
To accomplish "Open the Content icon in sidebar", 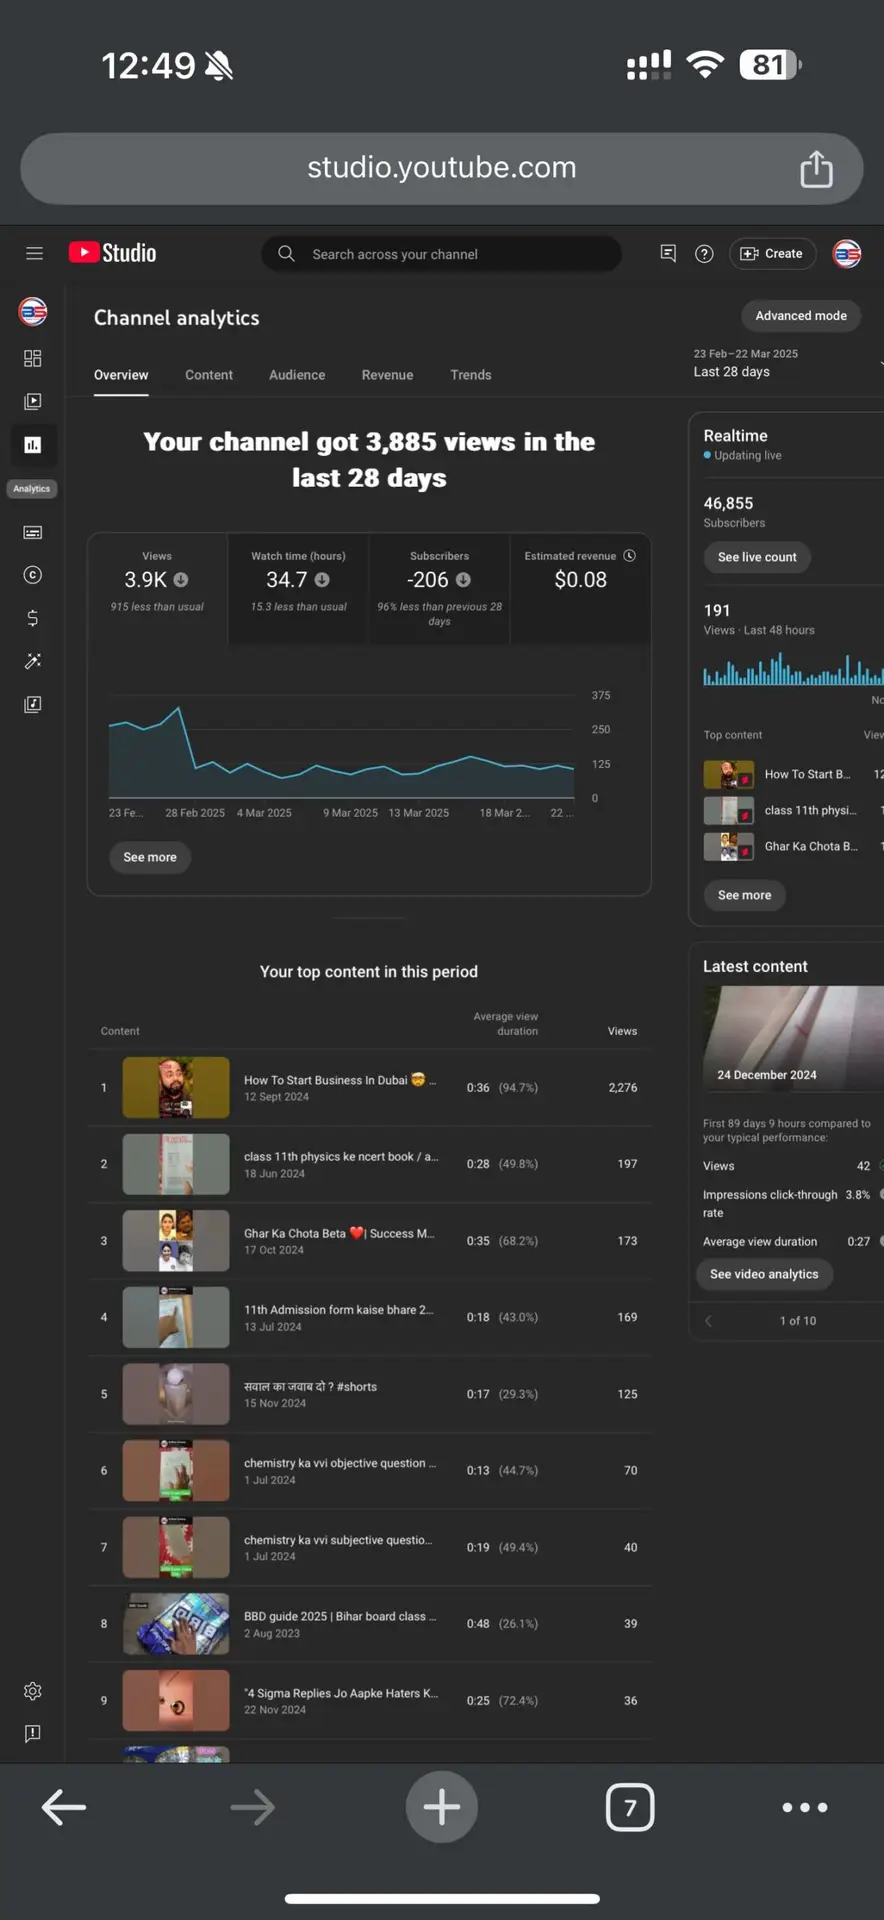I will [33, 401].
